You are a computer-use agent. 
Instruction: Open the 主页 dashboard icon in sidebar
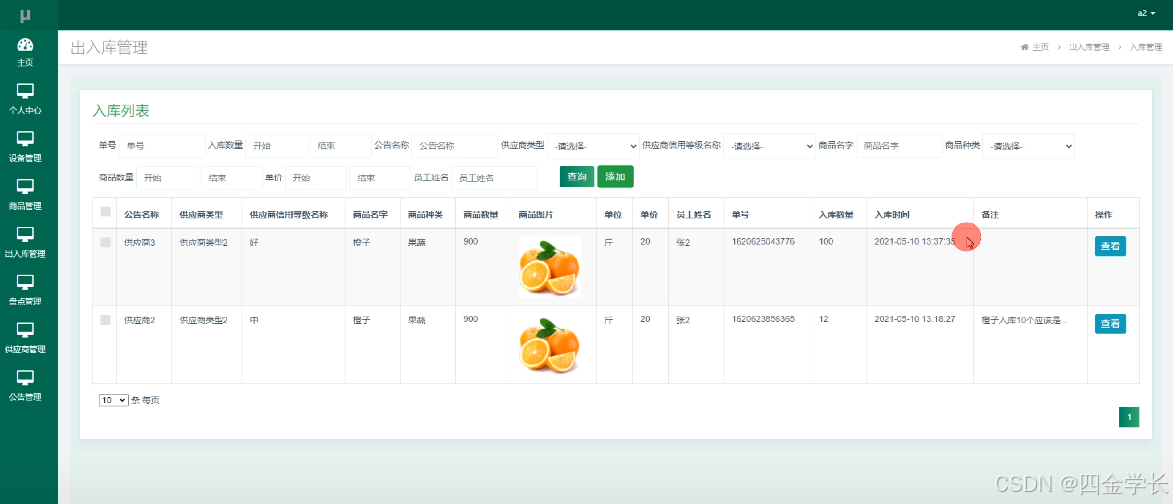[x=25, y=45]
